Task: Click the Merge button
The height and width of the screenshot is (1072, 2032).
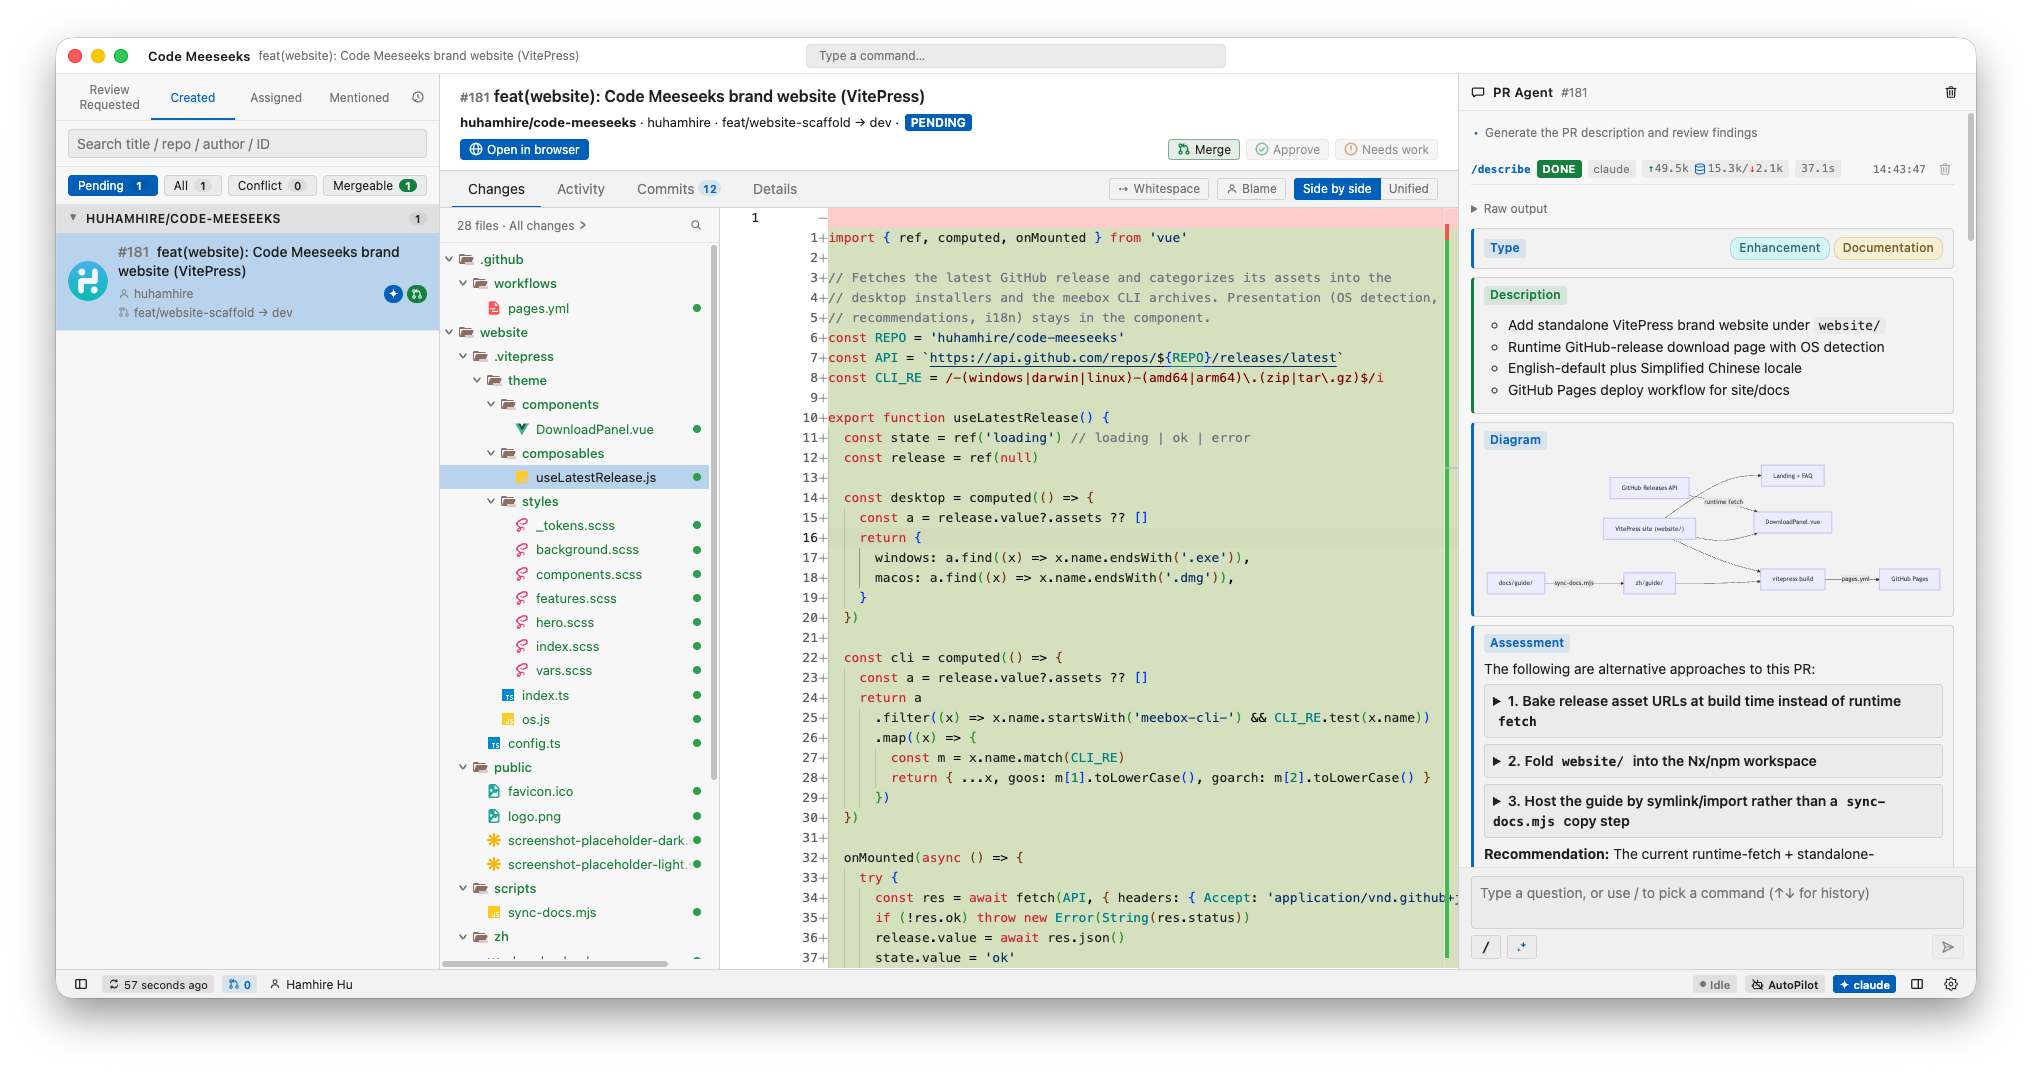Action: pyautogui.click(x=1204, y=149)
